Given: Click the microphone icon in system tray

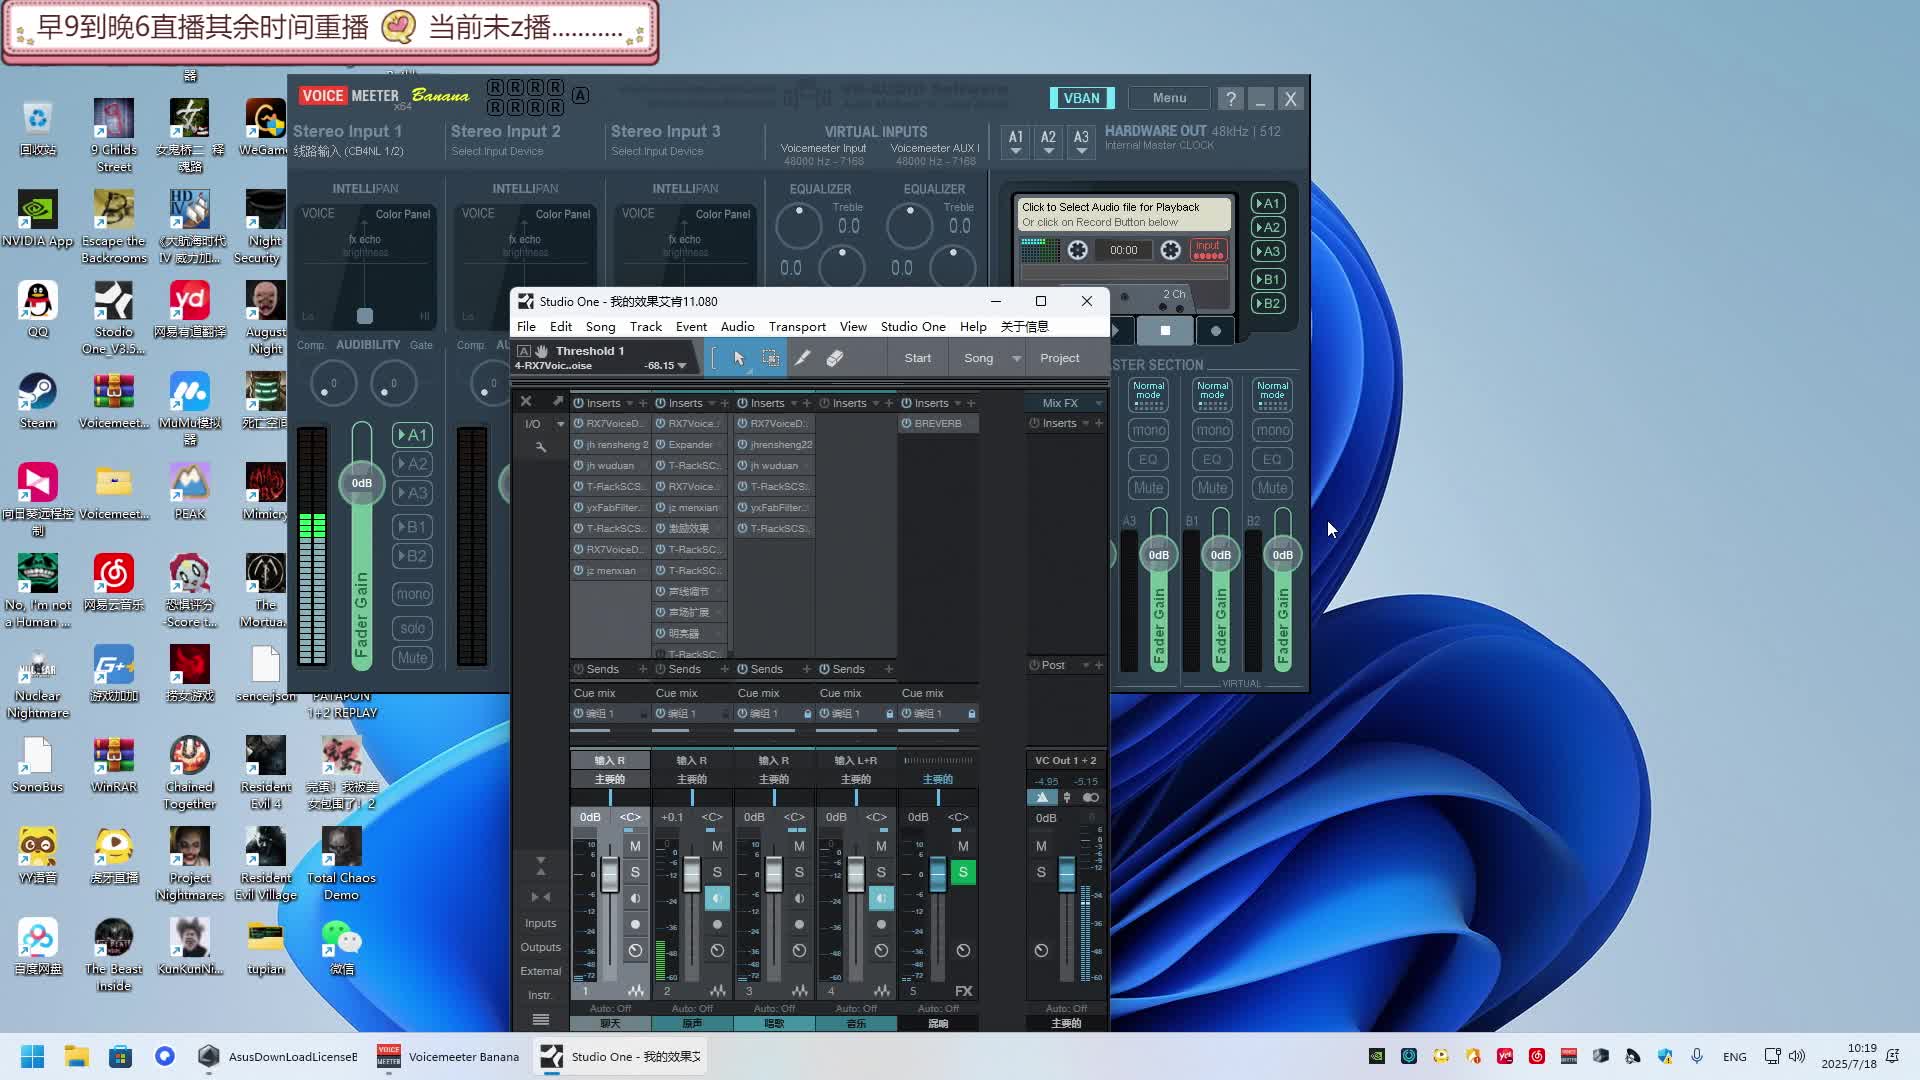Looking at the screenshot, I should [x=1697, y=1056].
